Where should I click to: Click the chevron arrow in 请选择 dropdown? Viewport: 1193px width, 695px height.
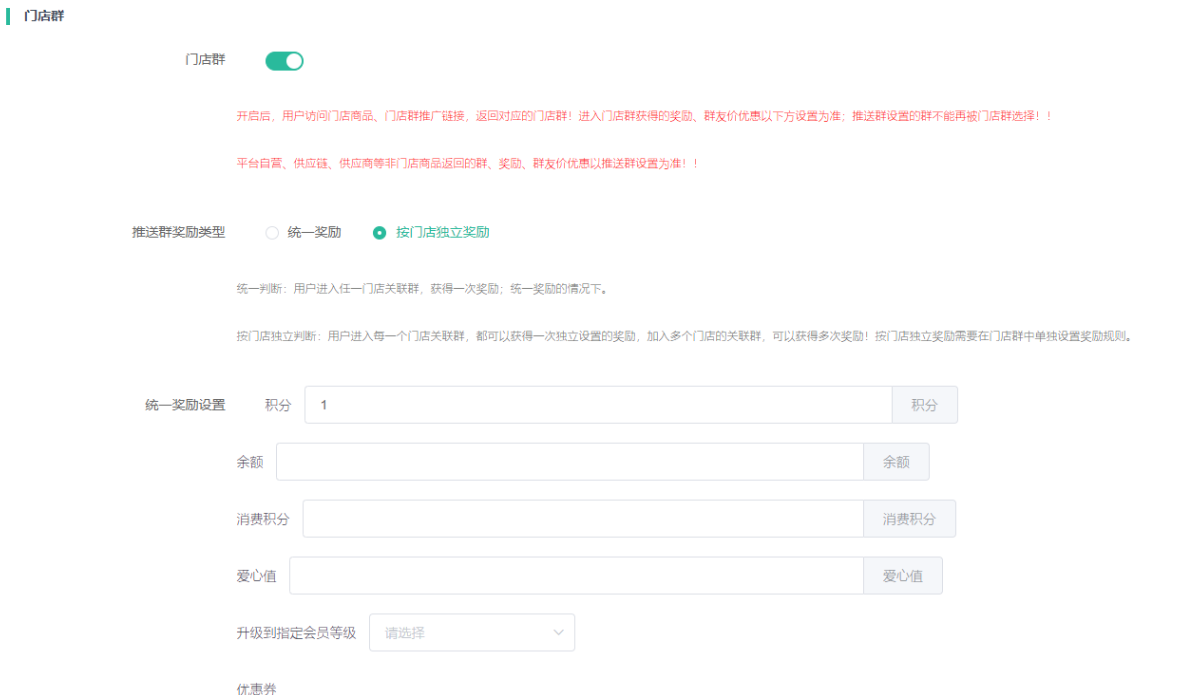click(558, 633)
